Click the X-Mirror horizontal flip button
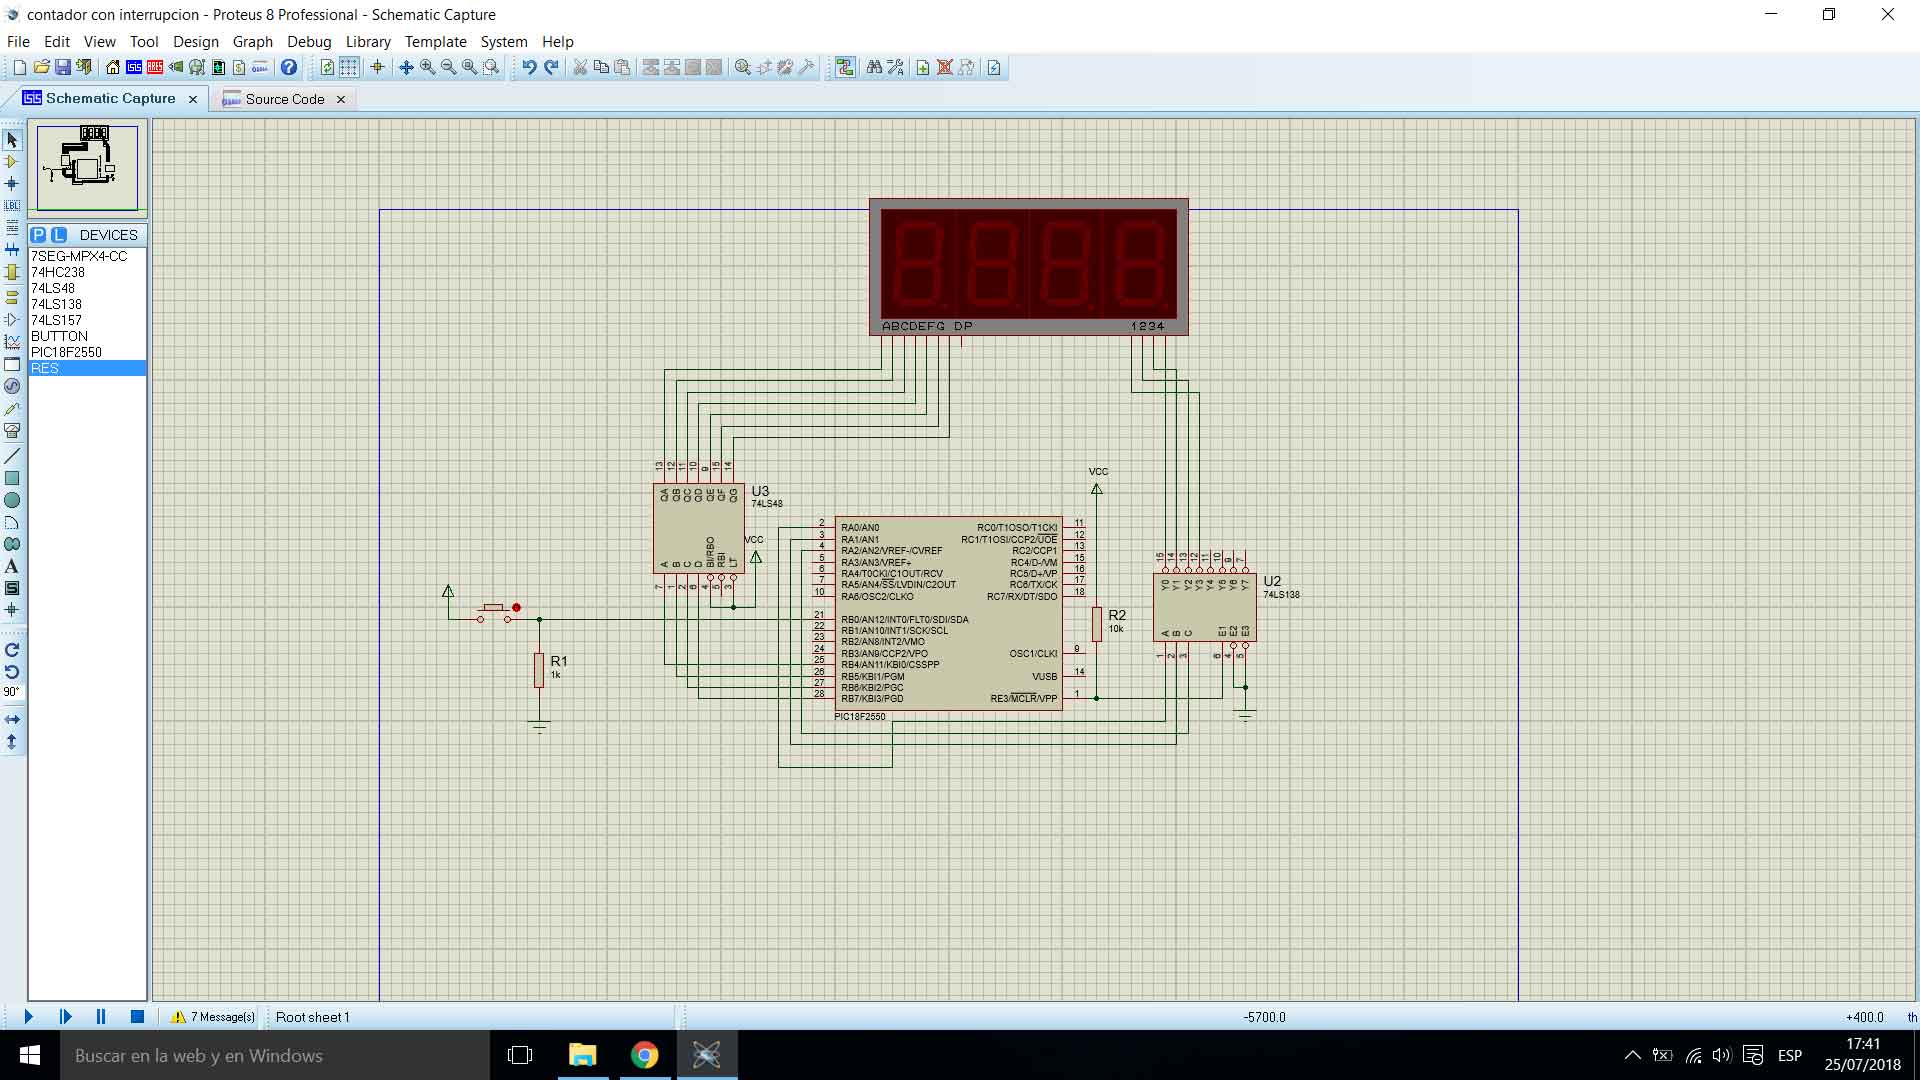This screenshot has height=1080, width=1920. tap(12, 719)
